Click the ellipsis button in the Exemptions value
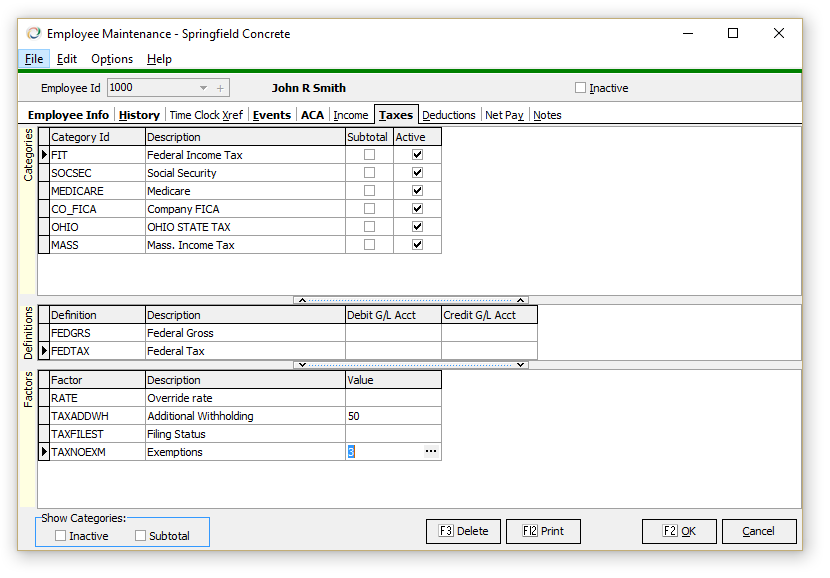This screenshot has width=830, height=578. point(431,452)
